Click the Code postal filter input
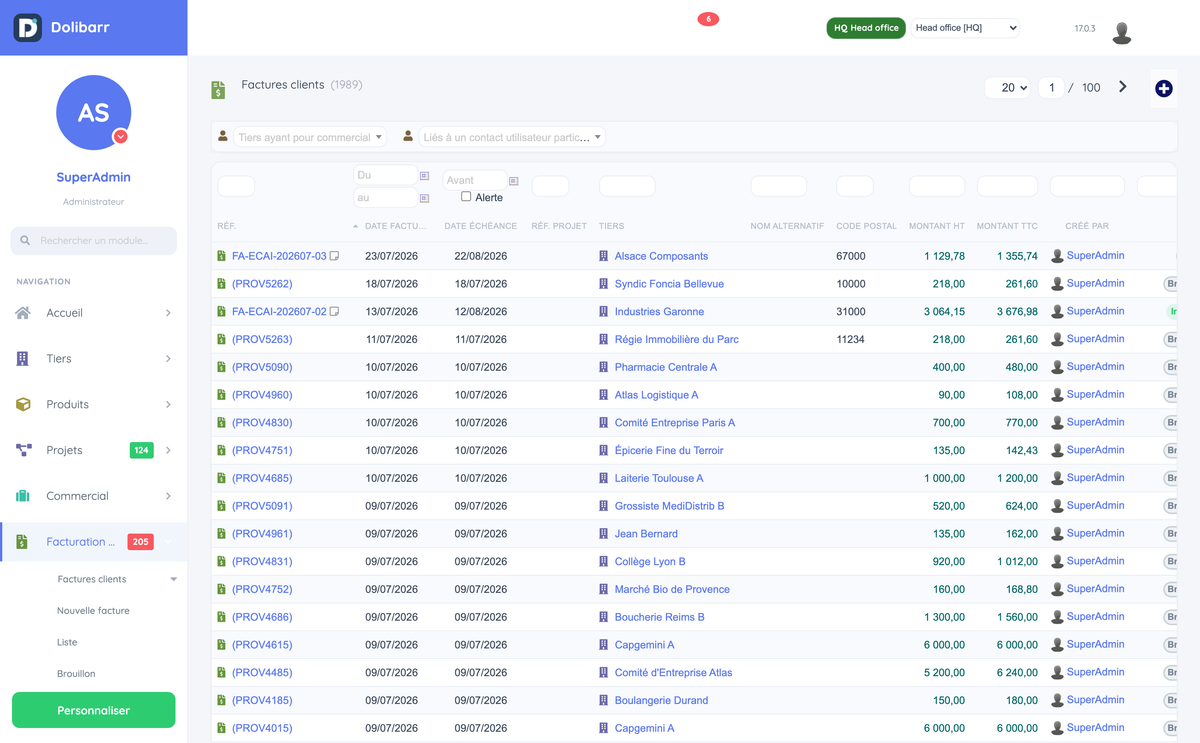The image size is (1200, 743). (855, 186)
